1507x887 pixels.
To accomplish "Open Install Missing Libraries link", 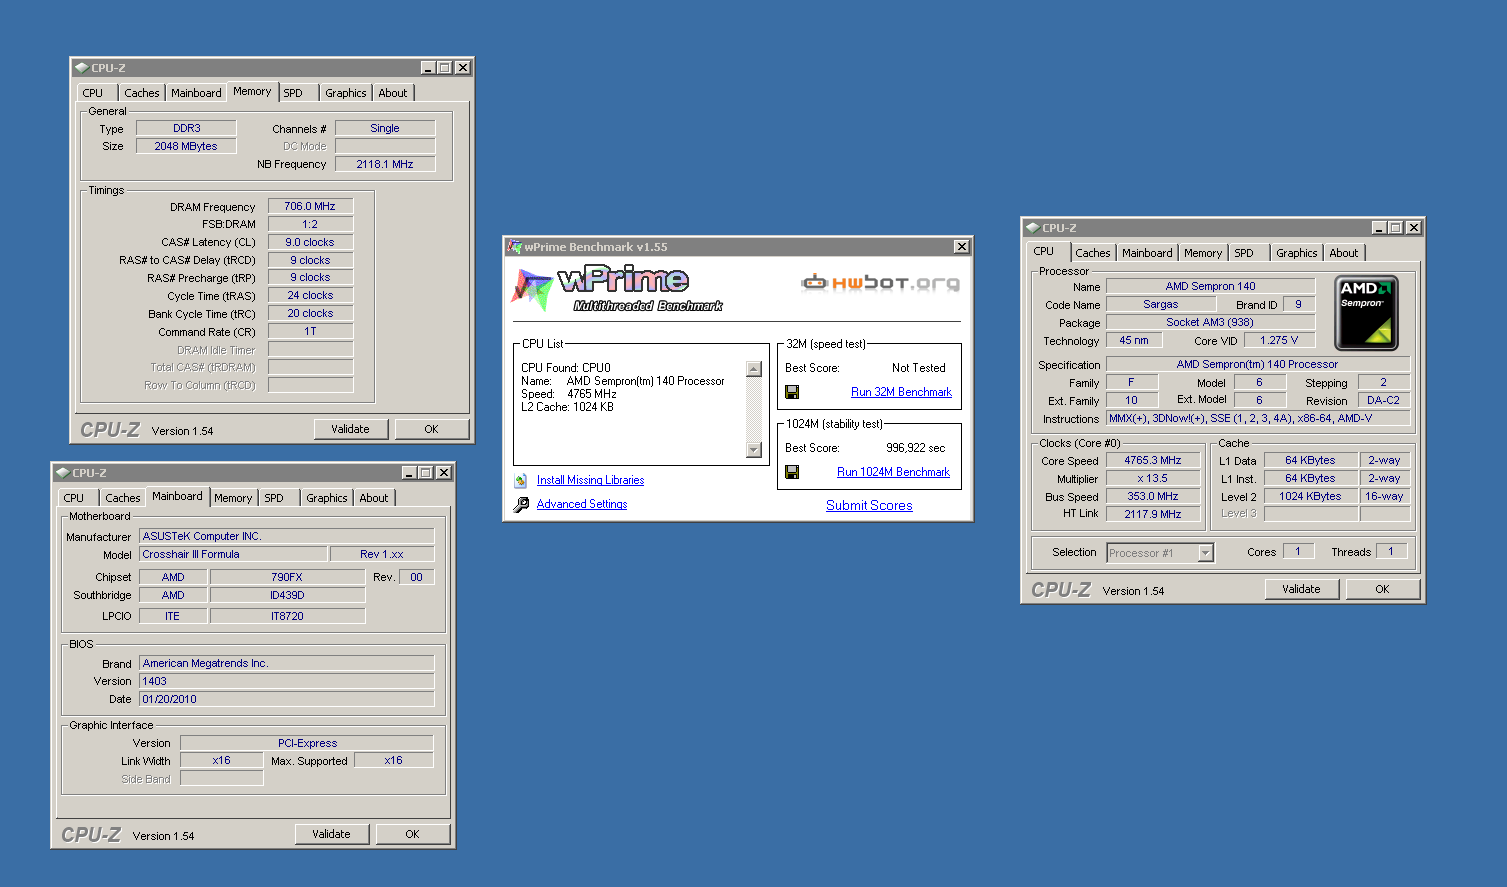I will pyautogui.click(x=590, y=480).
